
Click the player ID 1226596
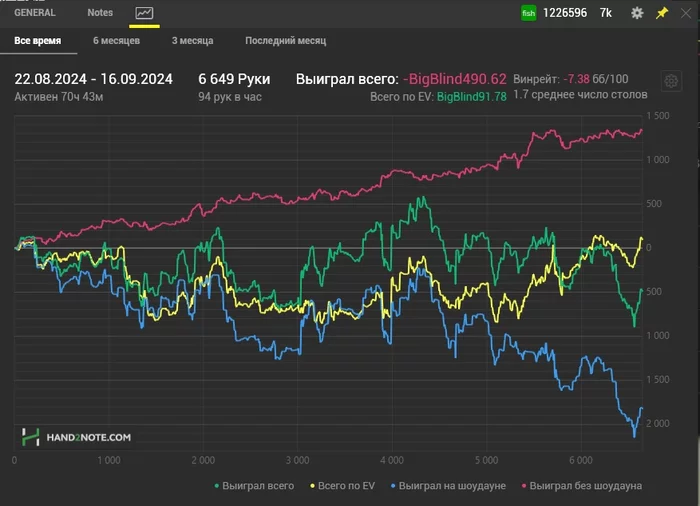click(x=565, y=13)
